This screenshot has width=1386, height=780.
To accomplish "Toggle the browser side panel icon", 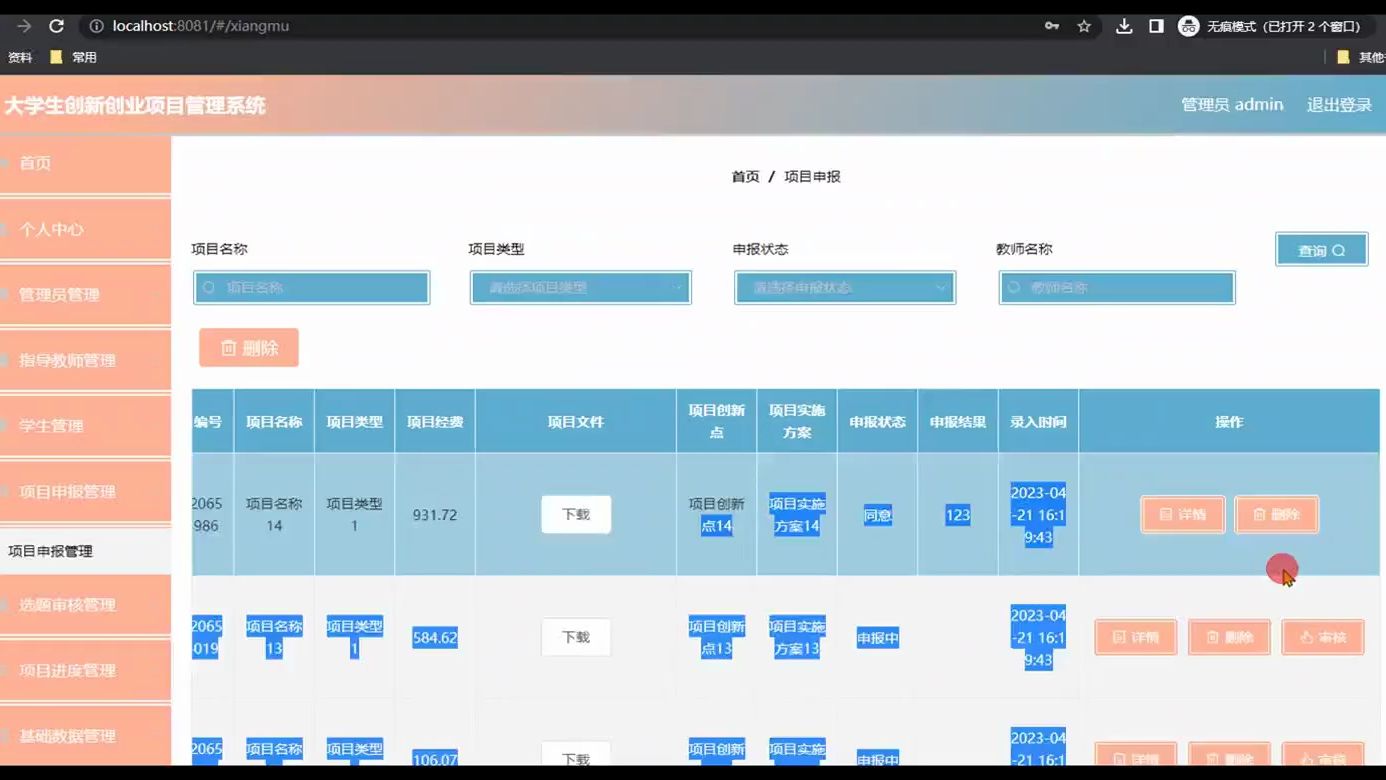I will (1156, 26).
